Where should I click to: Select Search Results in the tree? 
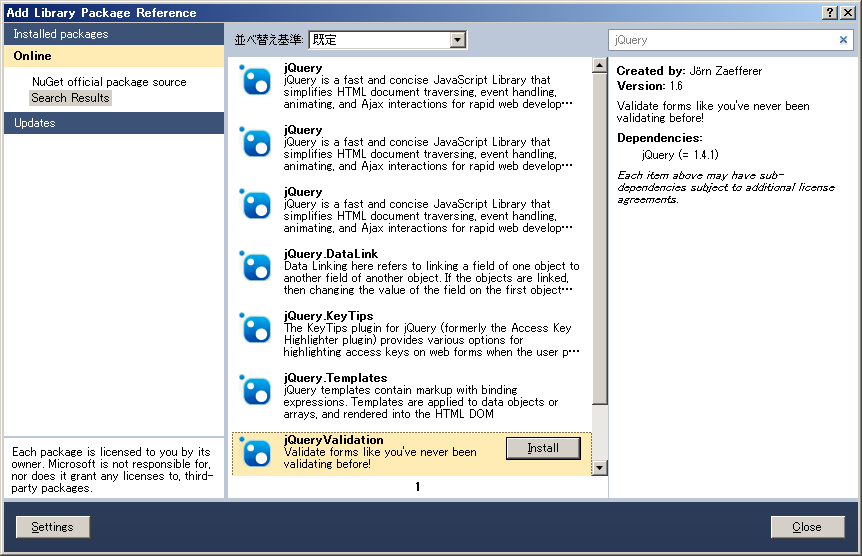tap(70, 98)
